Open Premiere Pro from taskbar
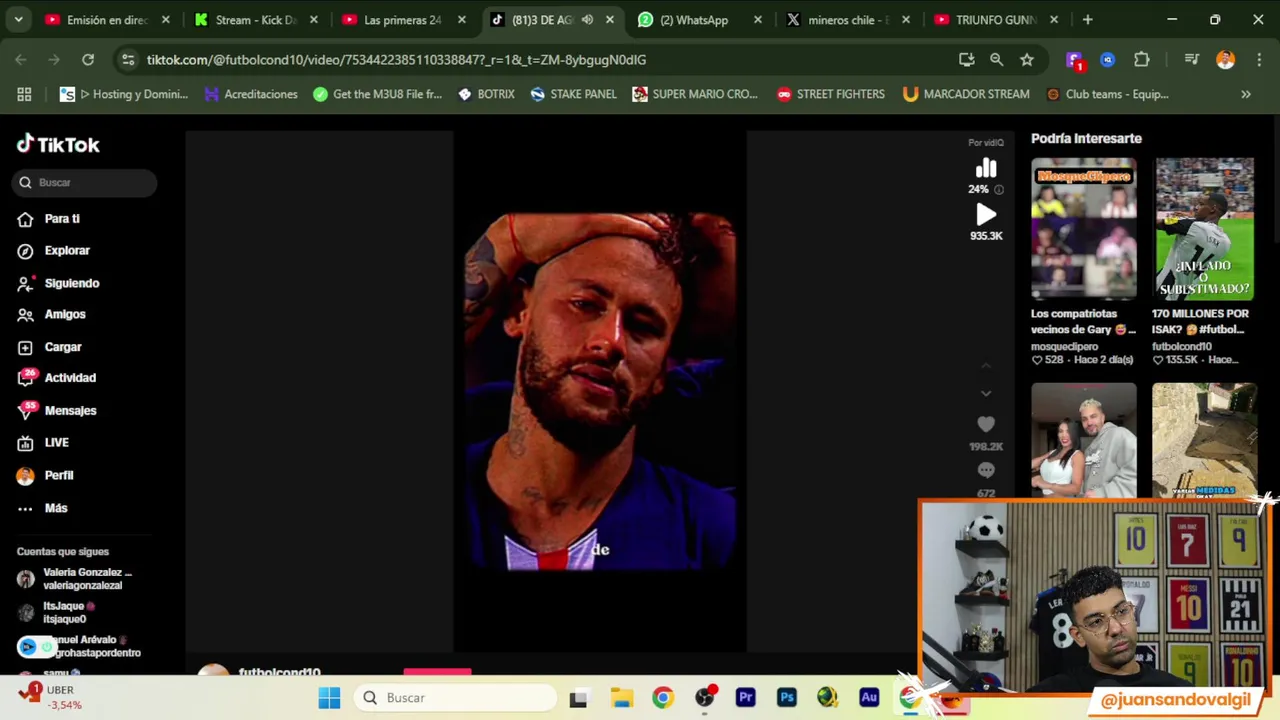 point(745,698)
